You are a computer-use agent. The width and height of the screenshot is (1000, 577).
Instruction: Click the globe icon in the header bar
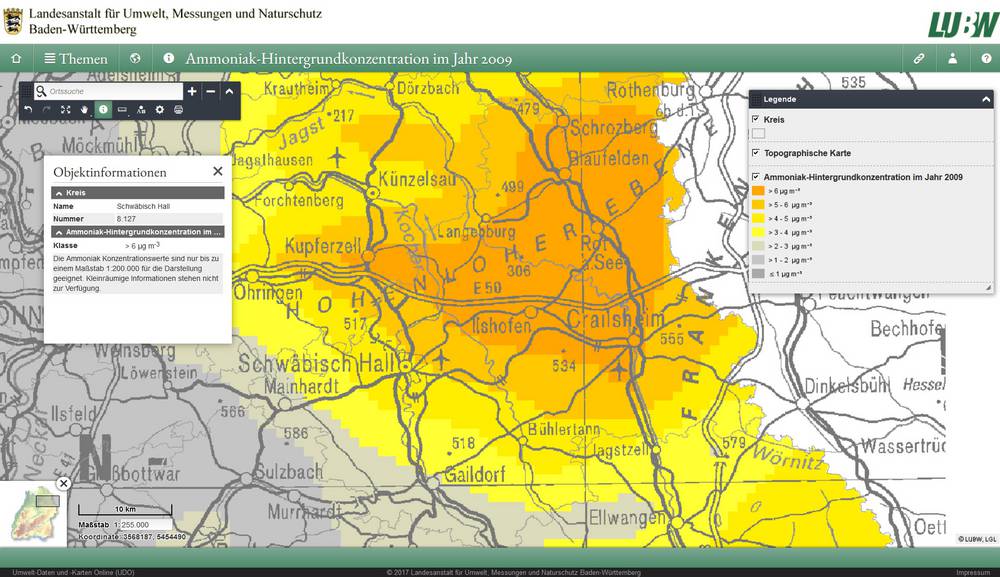tap(135, 58)
